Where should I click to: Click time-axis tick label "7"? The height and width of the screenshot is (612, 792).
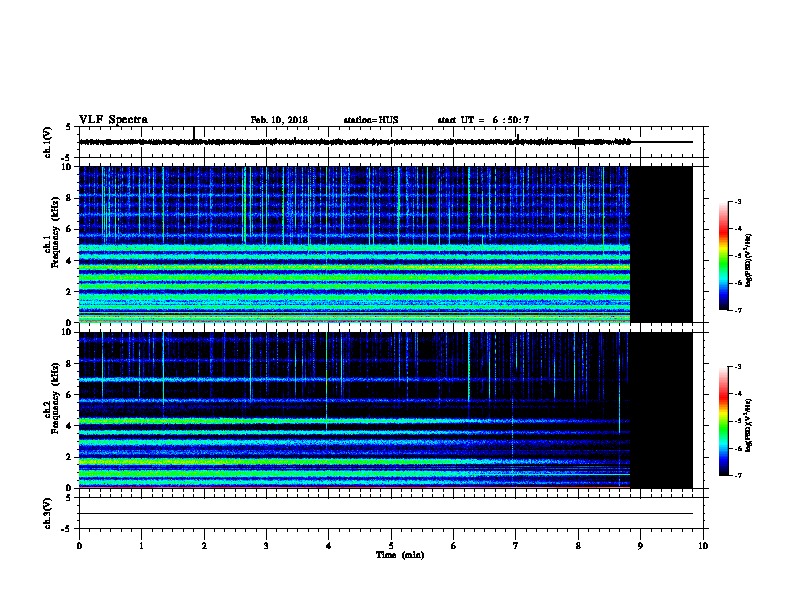(516, 546)
